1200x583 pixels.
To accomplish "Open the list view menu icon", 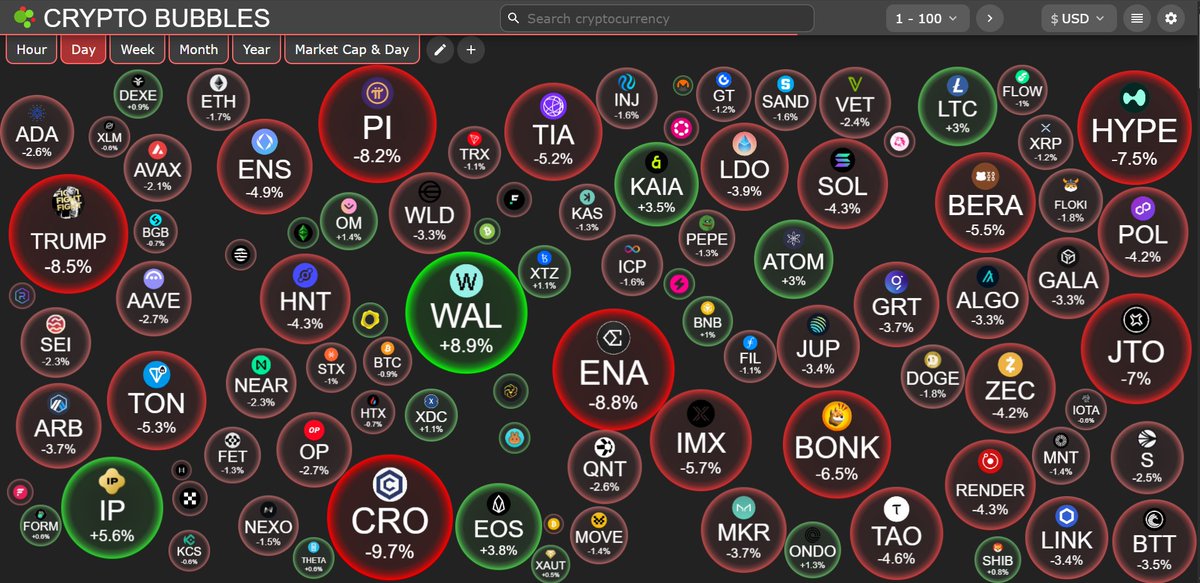I will pyautogui.click(x=1136, y=18).
